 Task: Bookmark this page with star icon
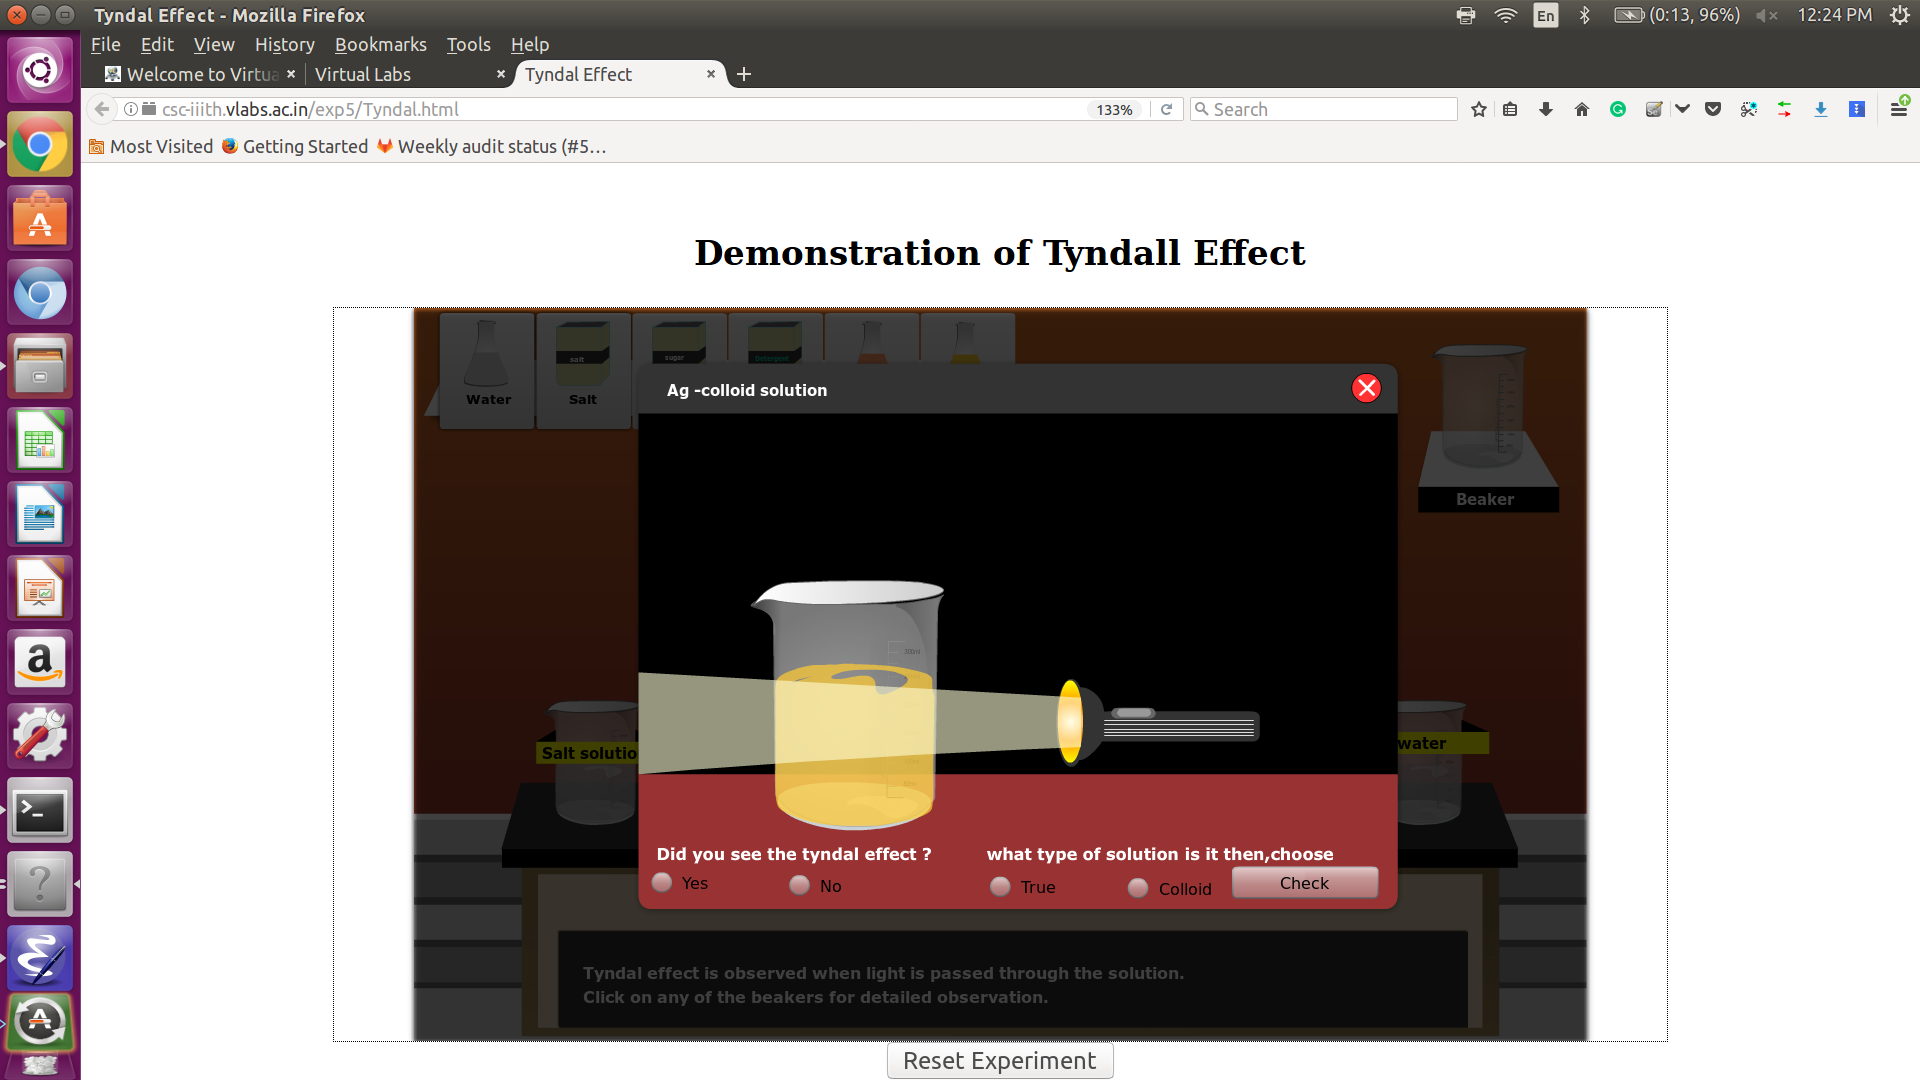1479,110
